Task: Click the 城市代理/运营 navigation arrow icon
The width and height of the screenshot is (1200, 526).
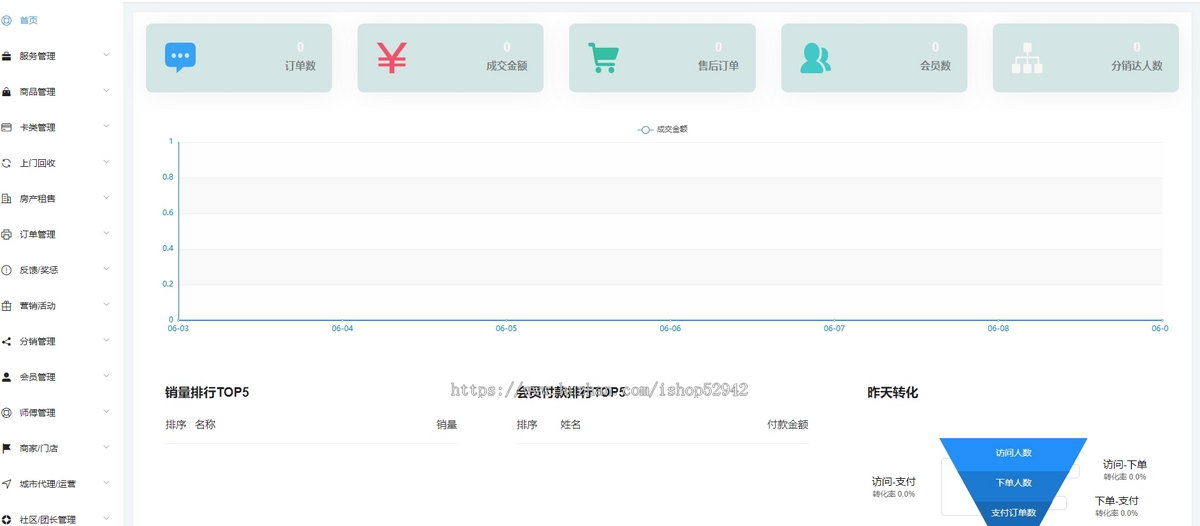Action: click(7, 484)
